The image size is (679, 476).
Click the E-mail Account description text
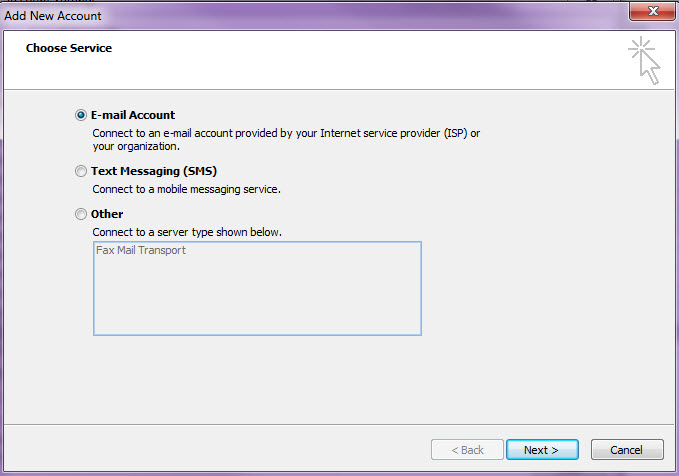[x=286, y=139]
